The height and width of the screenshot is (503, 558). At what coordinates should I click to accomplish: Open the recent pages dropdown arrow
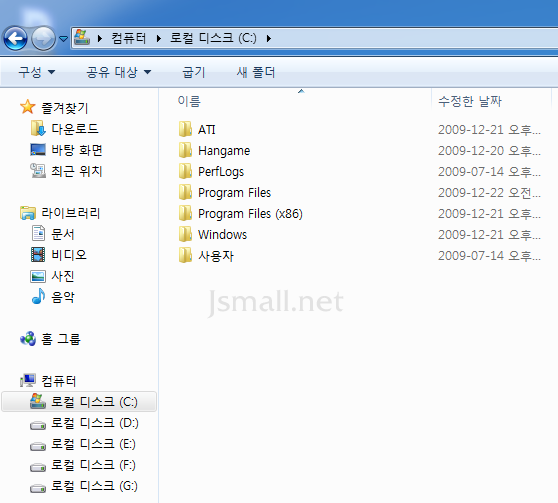[63, 38]
